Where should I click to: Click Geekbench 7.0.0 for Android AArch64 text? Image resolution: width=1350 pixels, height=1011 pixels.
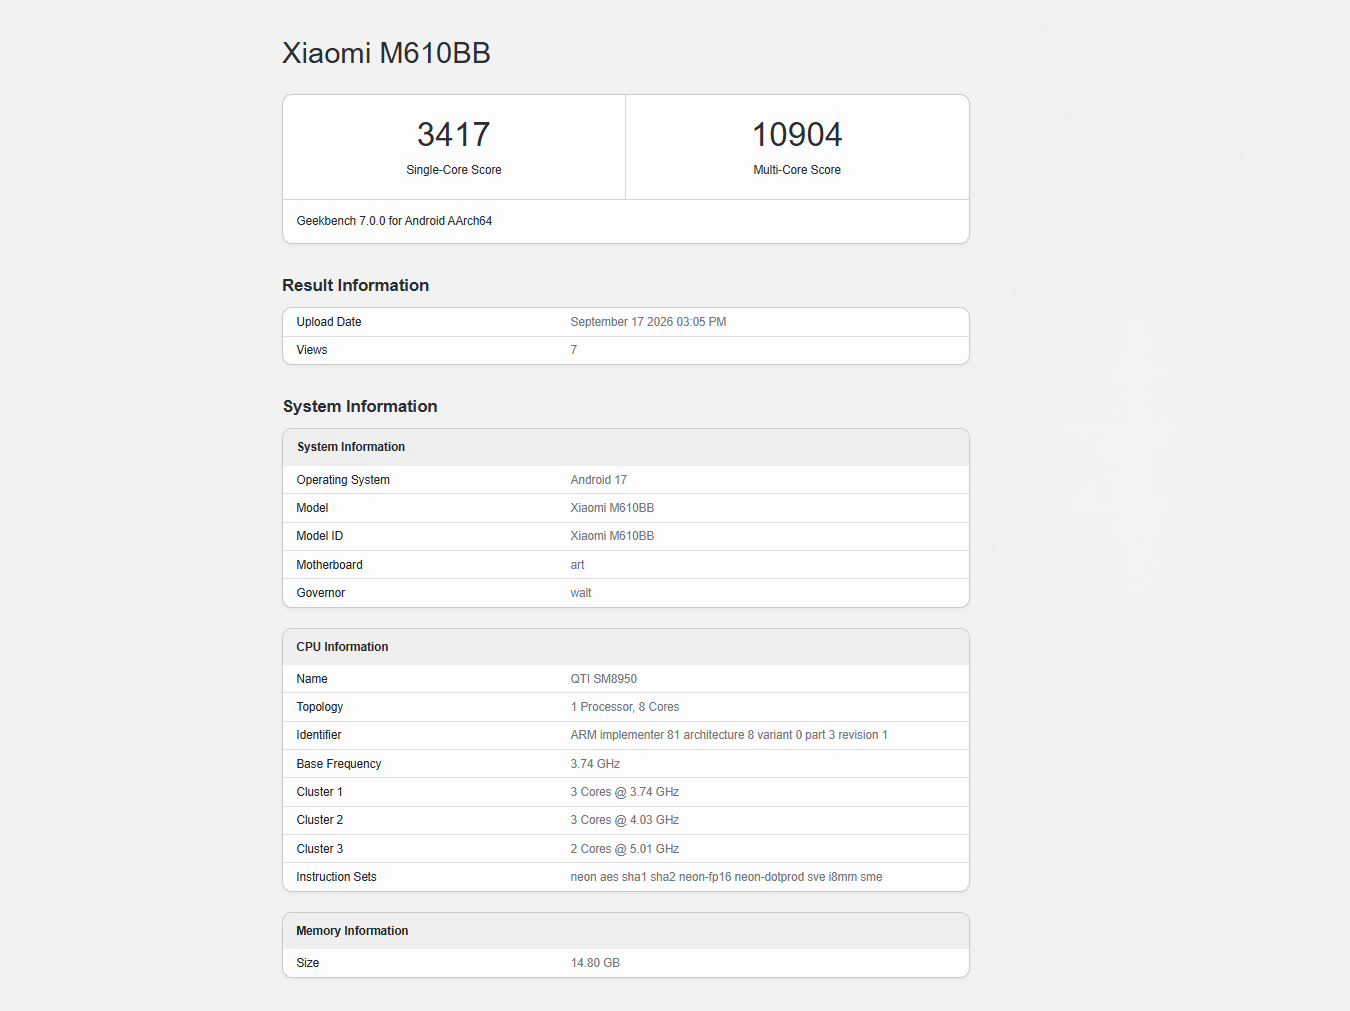pyautogui.click(x=394, y=221)
